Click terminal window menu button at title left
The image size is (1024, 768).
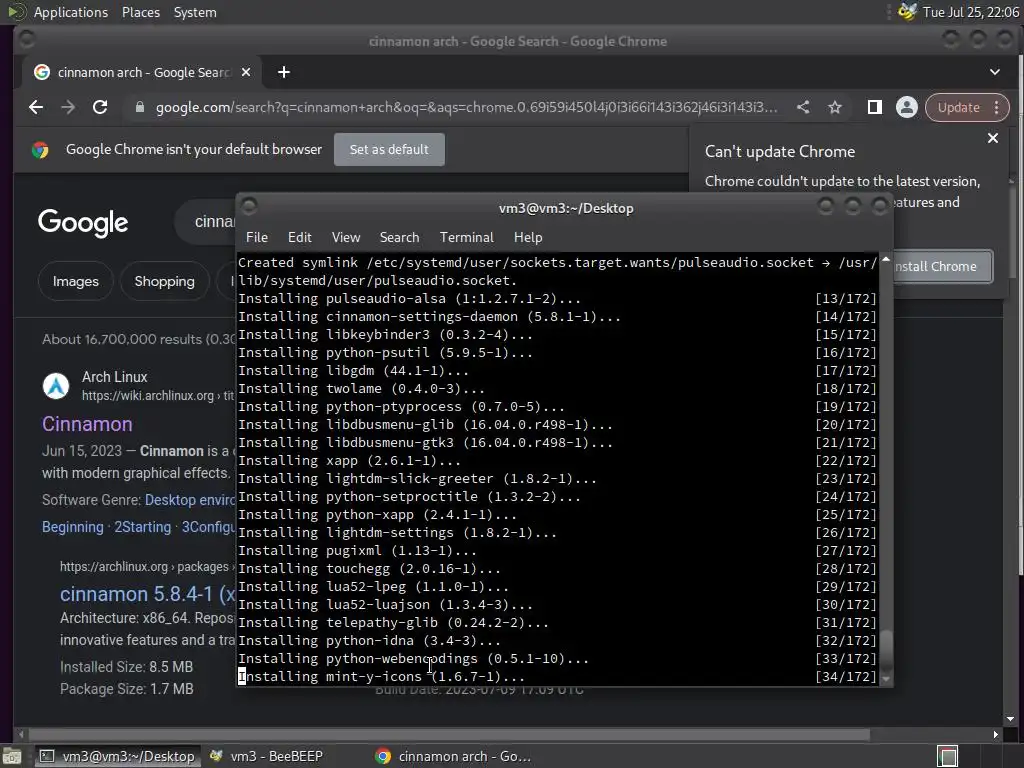point(249,207)
